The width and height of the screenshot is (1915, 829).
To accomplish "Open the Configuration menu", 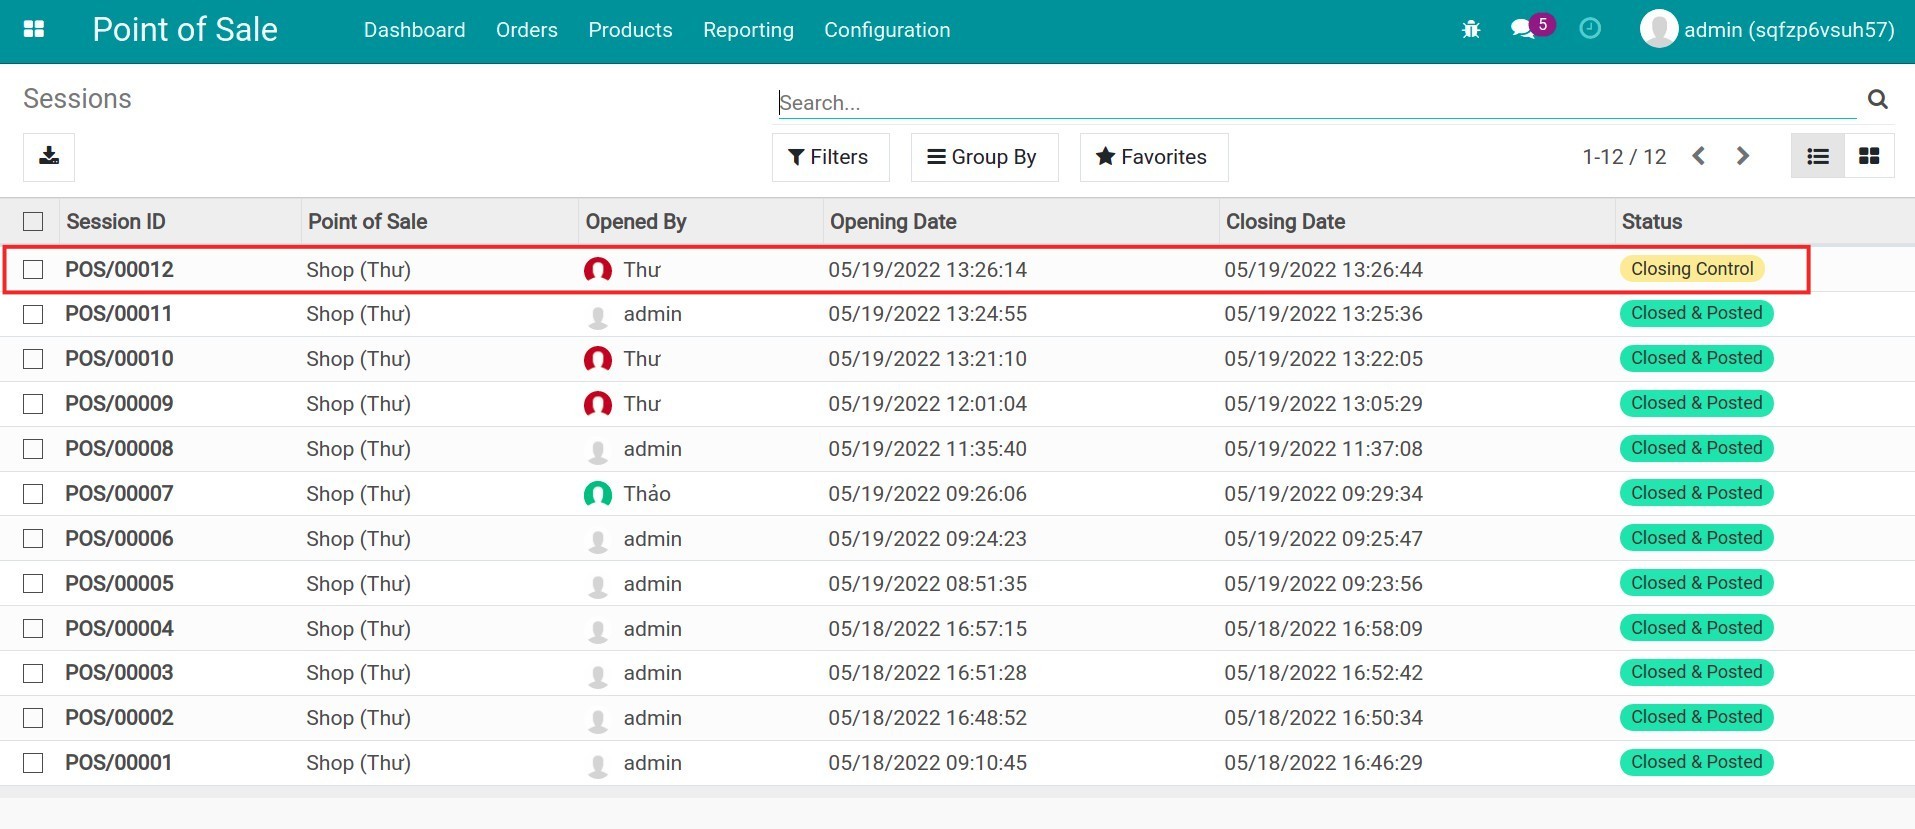I will tap(886, 30).
